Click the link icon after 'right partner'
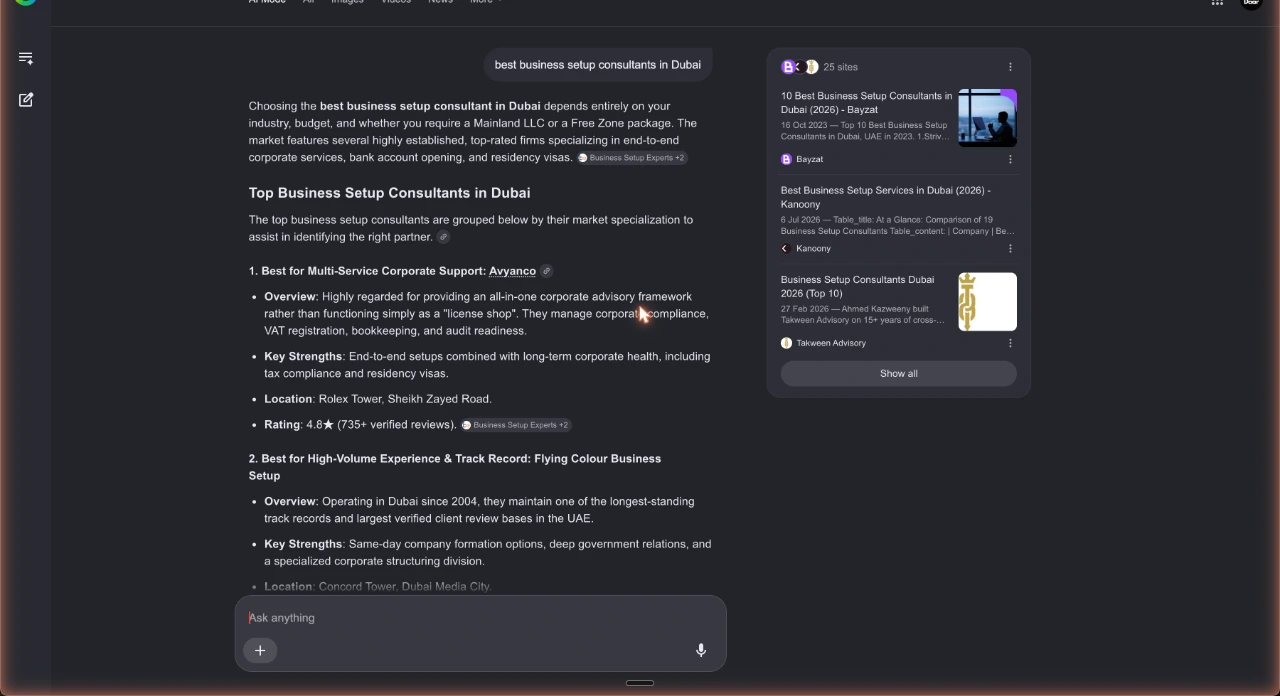Screen dimensions: 1280x696 point(443,237)
